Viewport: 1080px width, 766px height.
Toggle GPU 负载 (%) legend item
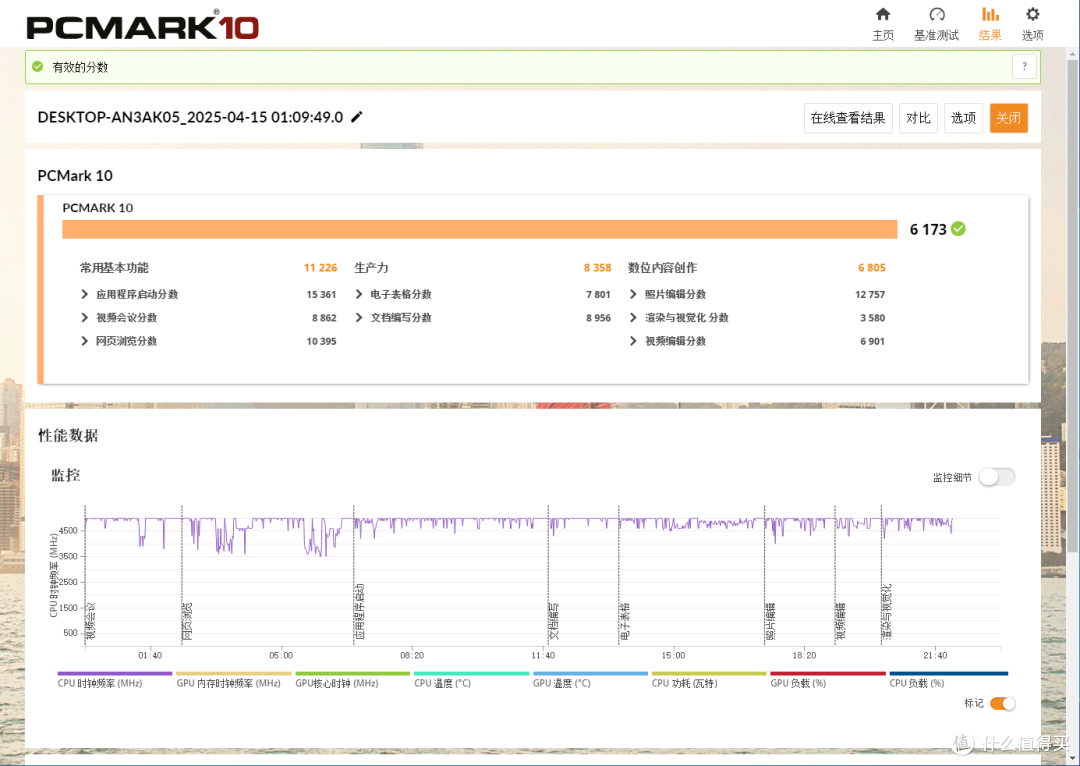828,679
